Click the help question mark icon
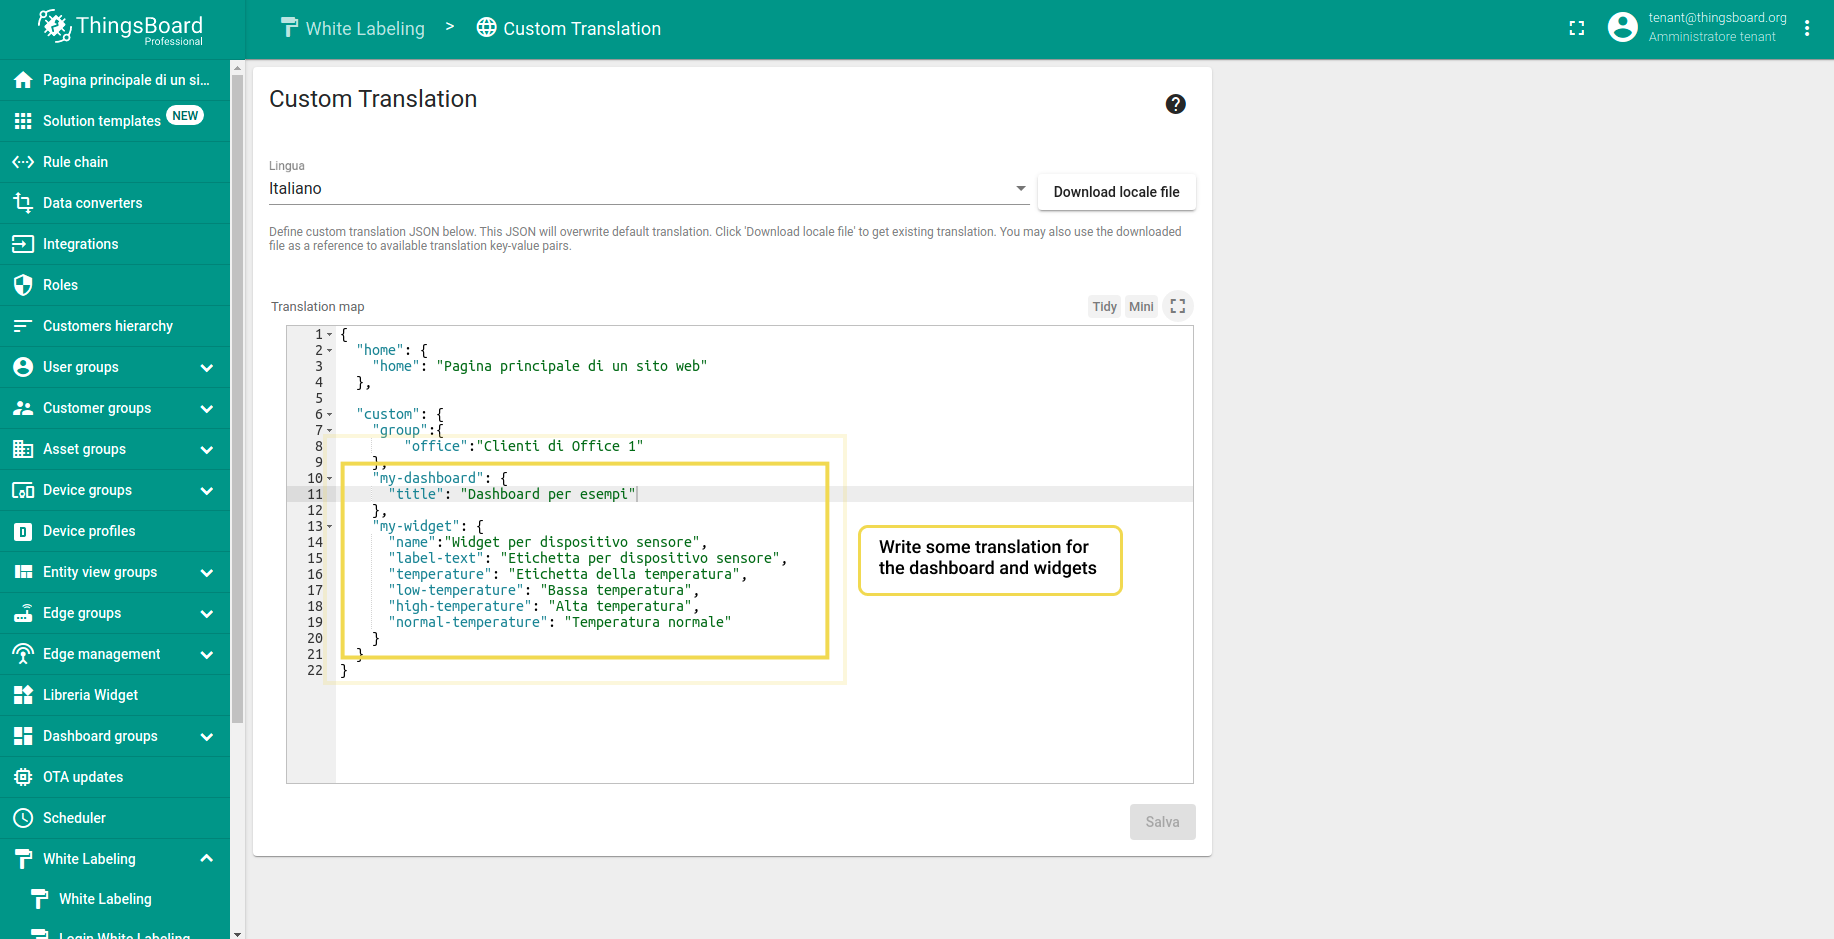The height and width of the screenshot is (939, 1834). click(1175, 104)
